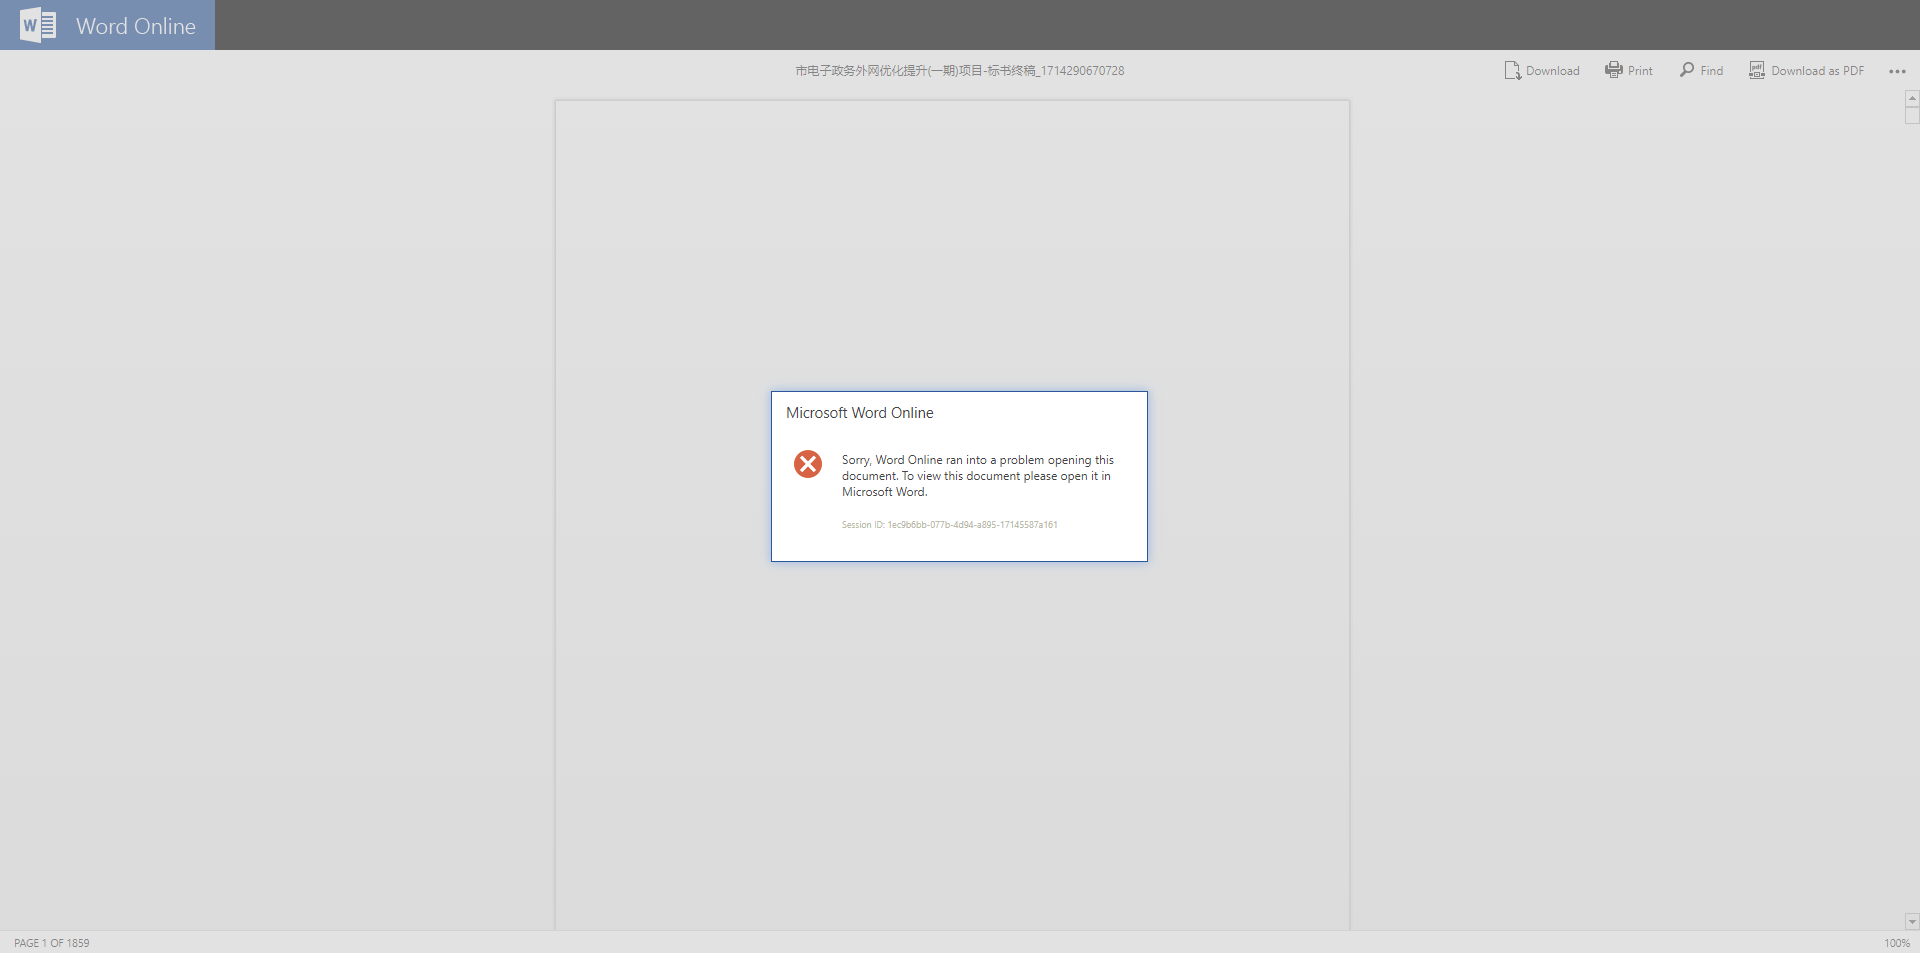Select the Session ID text

pos(949,525)
